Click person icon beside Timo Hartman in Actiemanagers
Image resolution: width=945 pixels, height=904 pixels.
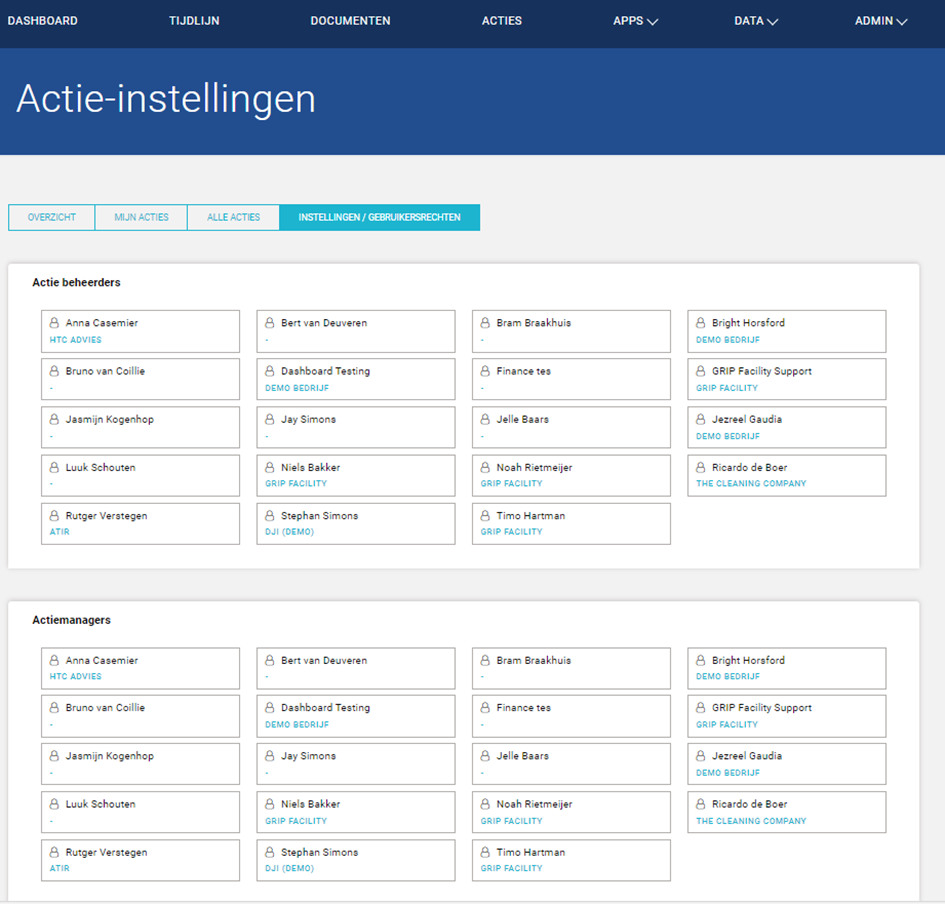[x=485, y=852]
